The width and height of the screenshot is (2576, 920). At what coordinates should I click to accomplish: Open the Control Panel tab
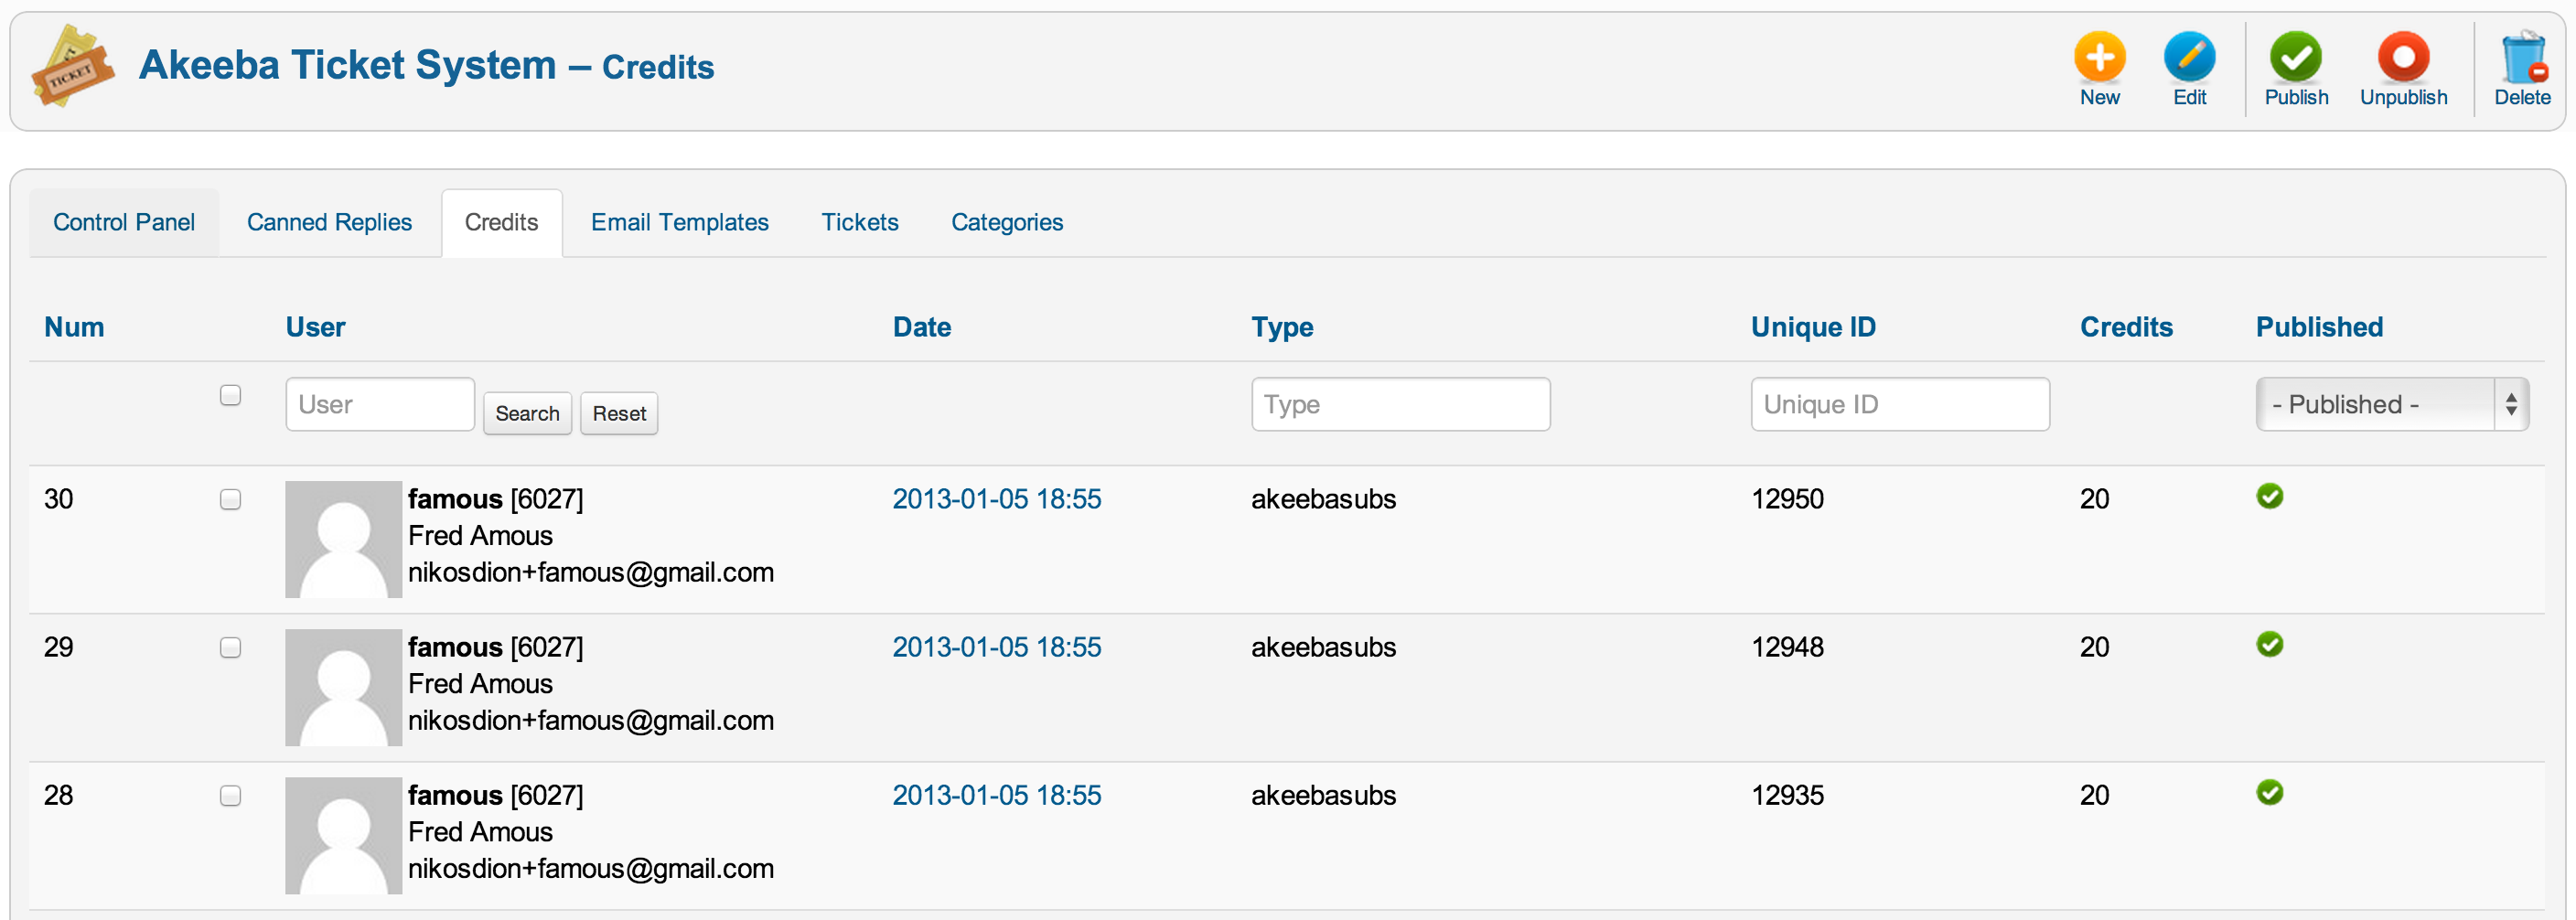click(x=124, y=222)
